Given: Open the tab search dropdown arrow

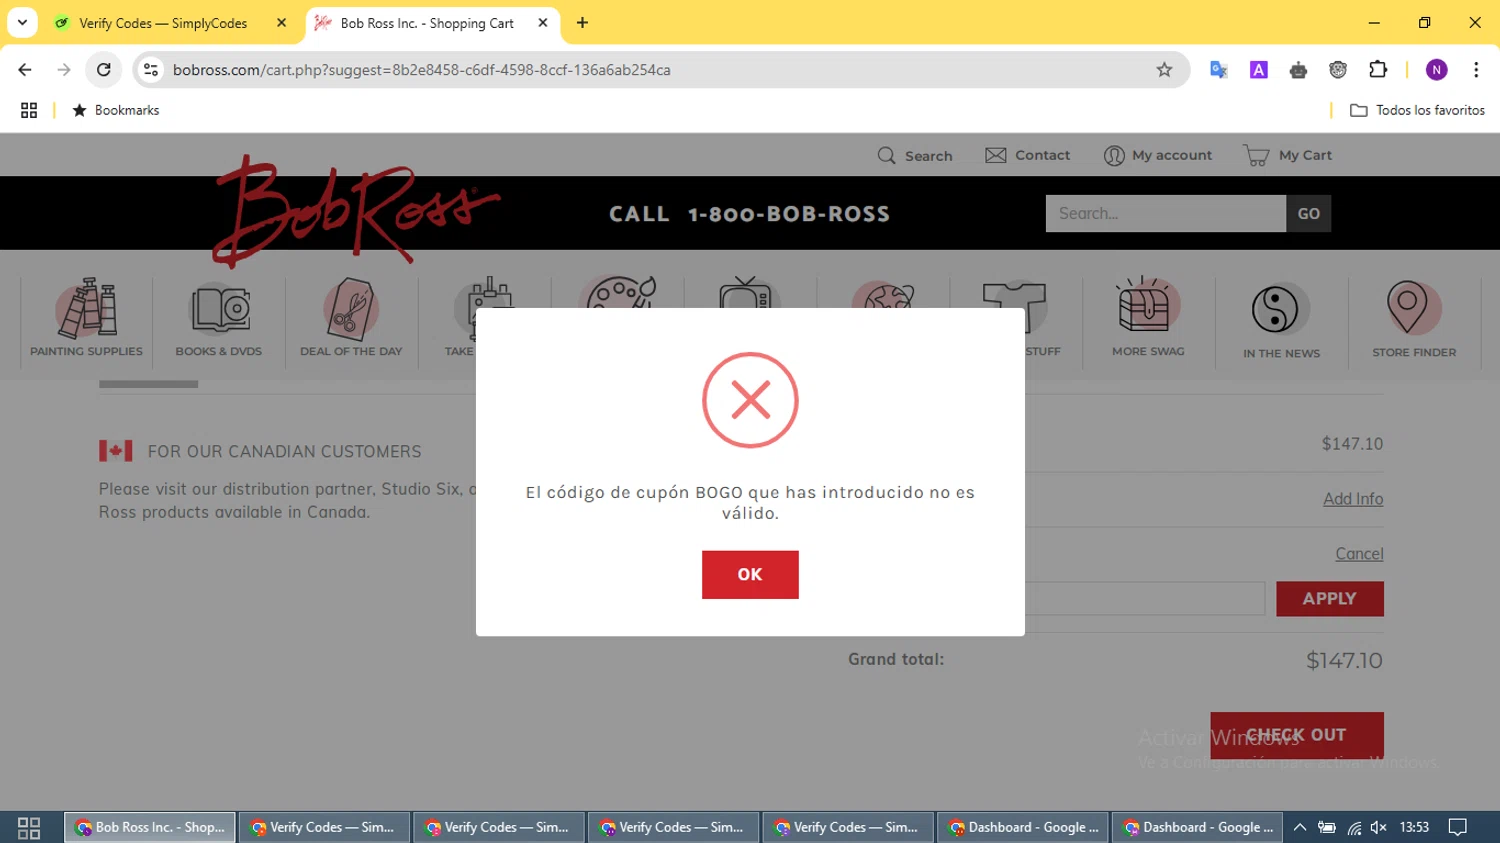Looking at the screenshot, I should point(22,22).
